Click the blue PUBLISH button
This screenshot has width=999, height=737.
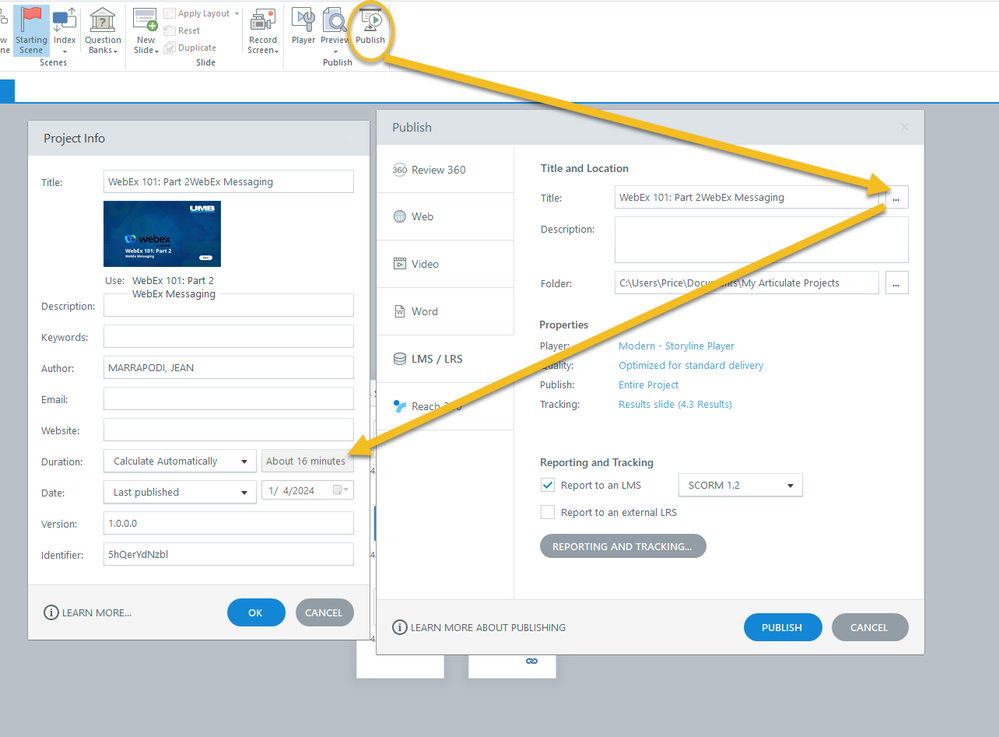(782, 627)
